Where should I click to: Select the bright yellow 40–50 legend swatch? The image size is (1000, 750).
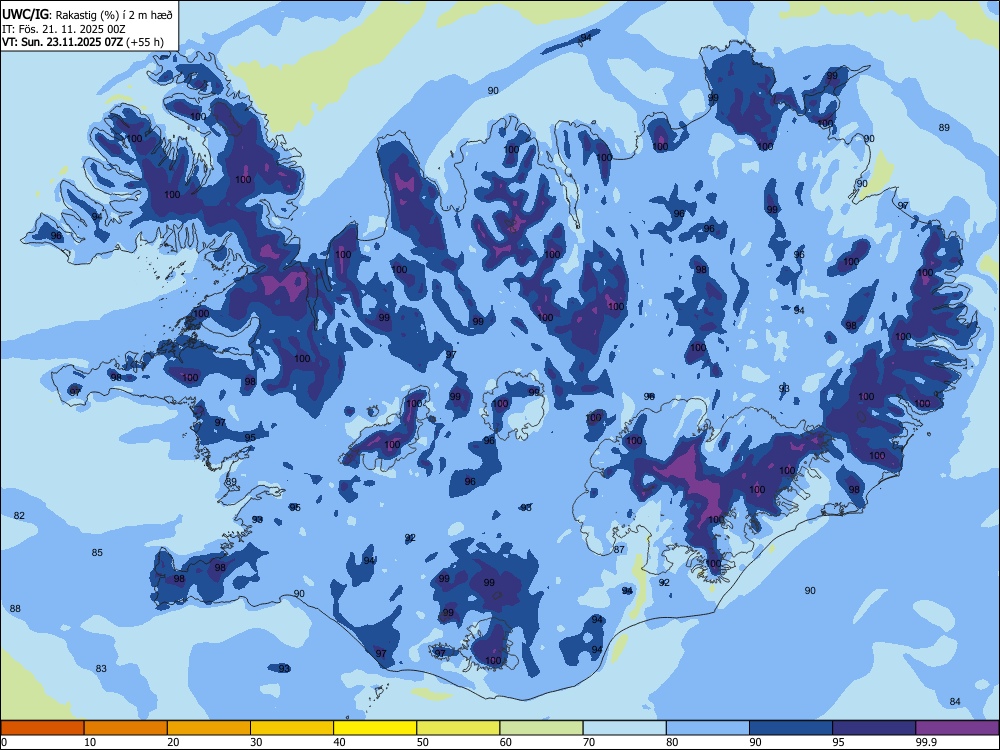point(375,728)
